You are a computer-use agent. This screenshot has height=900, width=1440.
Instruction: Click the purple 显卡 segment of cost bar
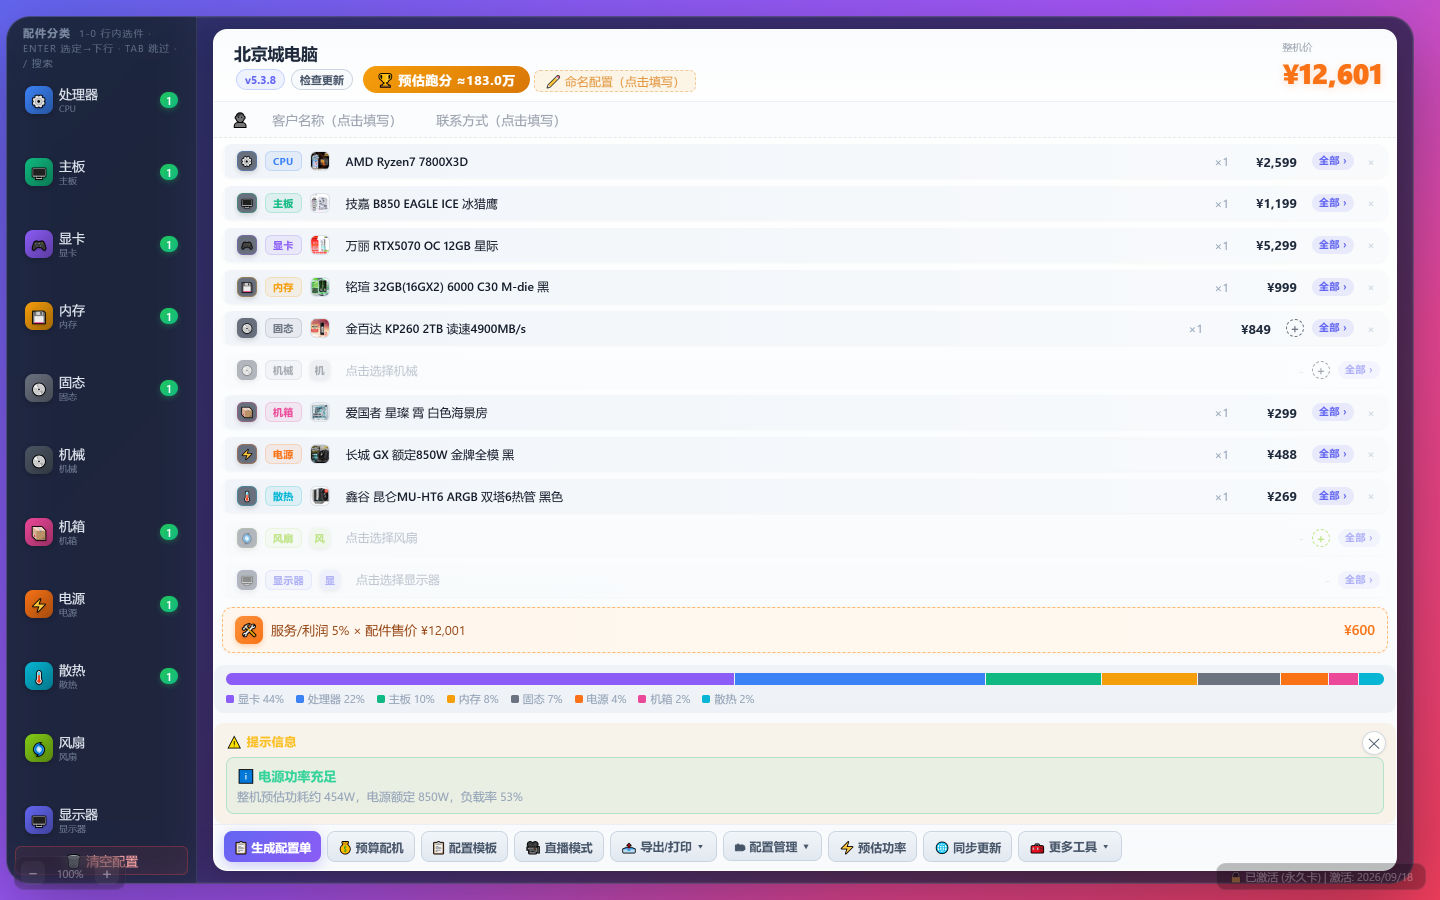click(x=480, y=679)
